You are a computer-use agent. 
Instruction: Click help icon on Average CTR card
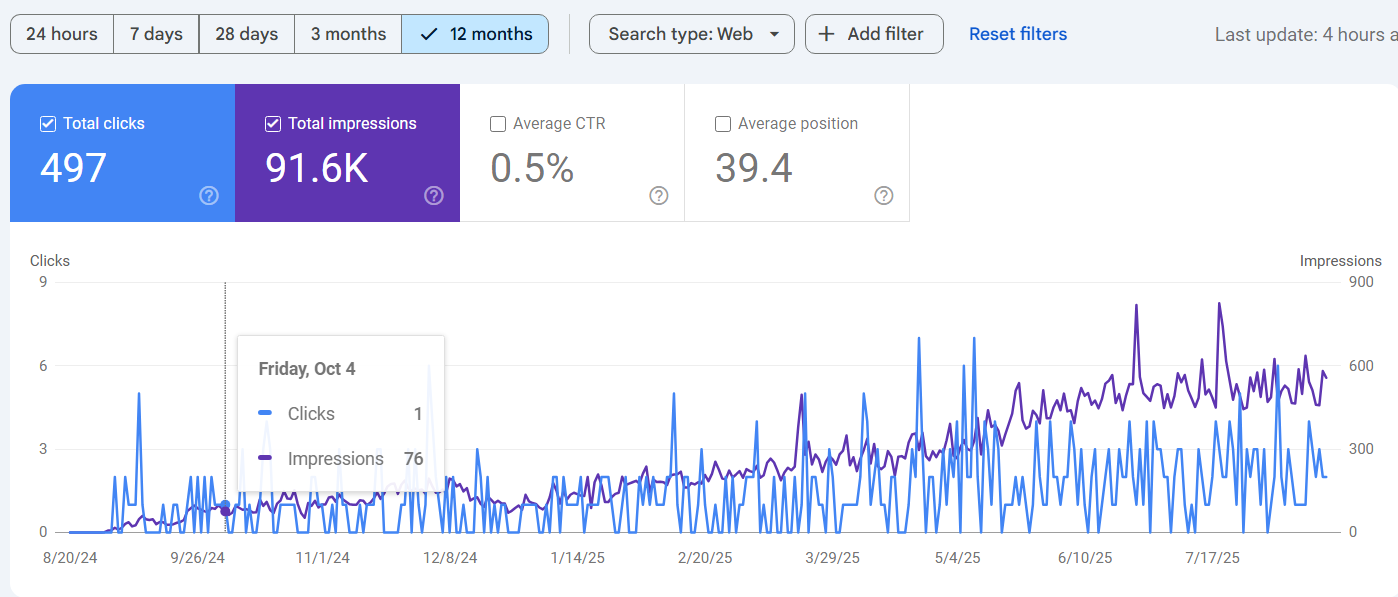pos(659,196)
